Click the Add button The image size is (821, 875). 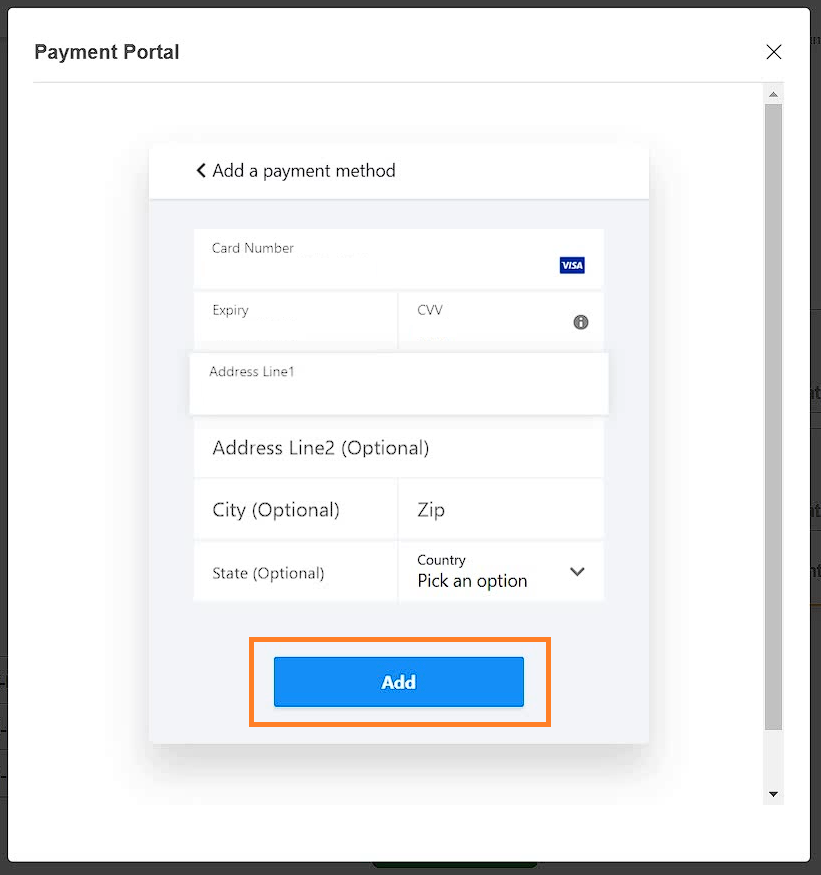[399, 681]
